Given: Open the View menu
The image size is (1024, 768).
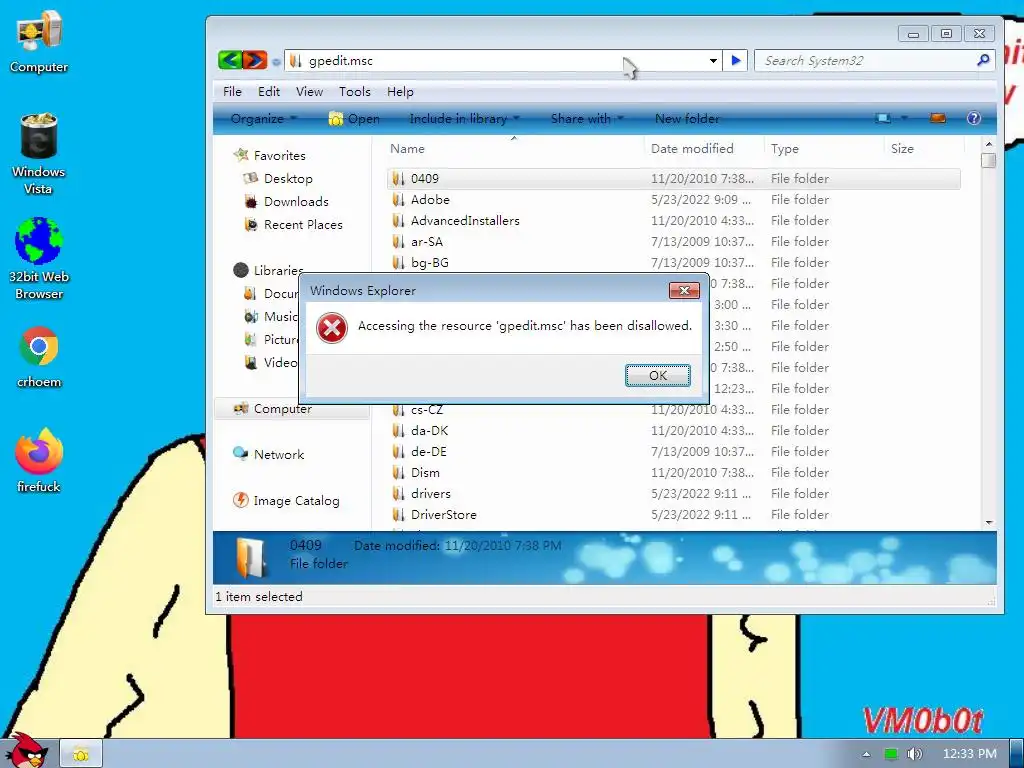Looking at the screenshot, I should pos(309,91).
